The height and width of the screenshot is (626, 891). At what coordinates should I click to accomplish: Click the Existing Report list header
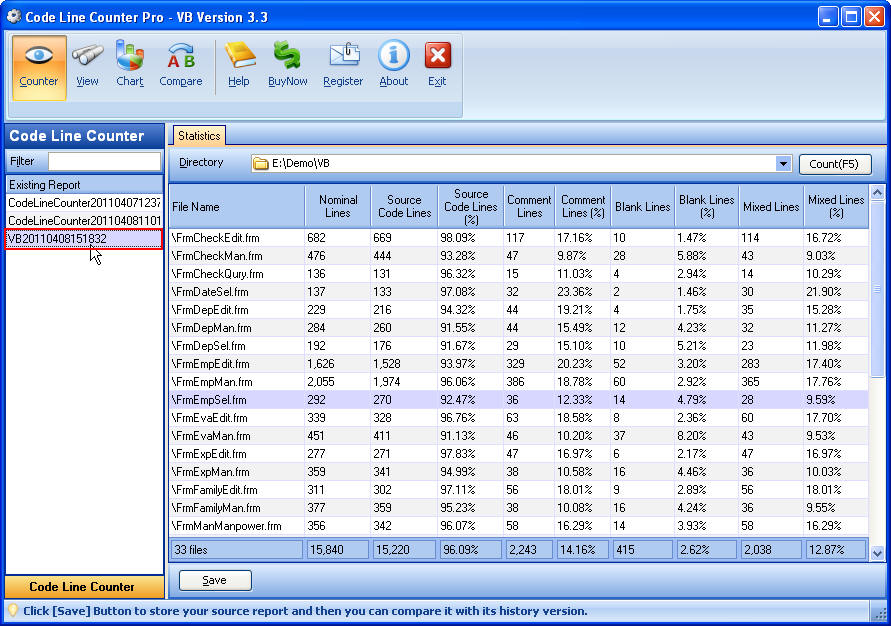coord(84,185)
